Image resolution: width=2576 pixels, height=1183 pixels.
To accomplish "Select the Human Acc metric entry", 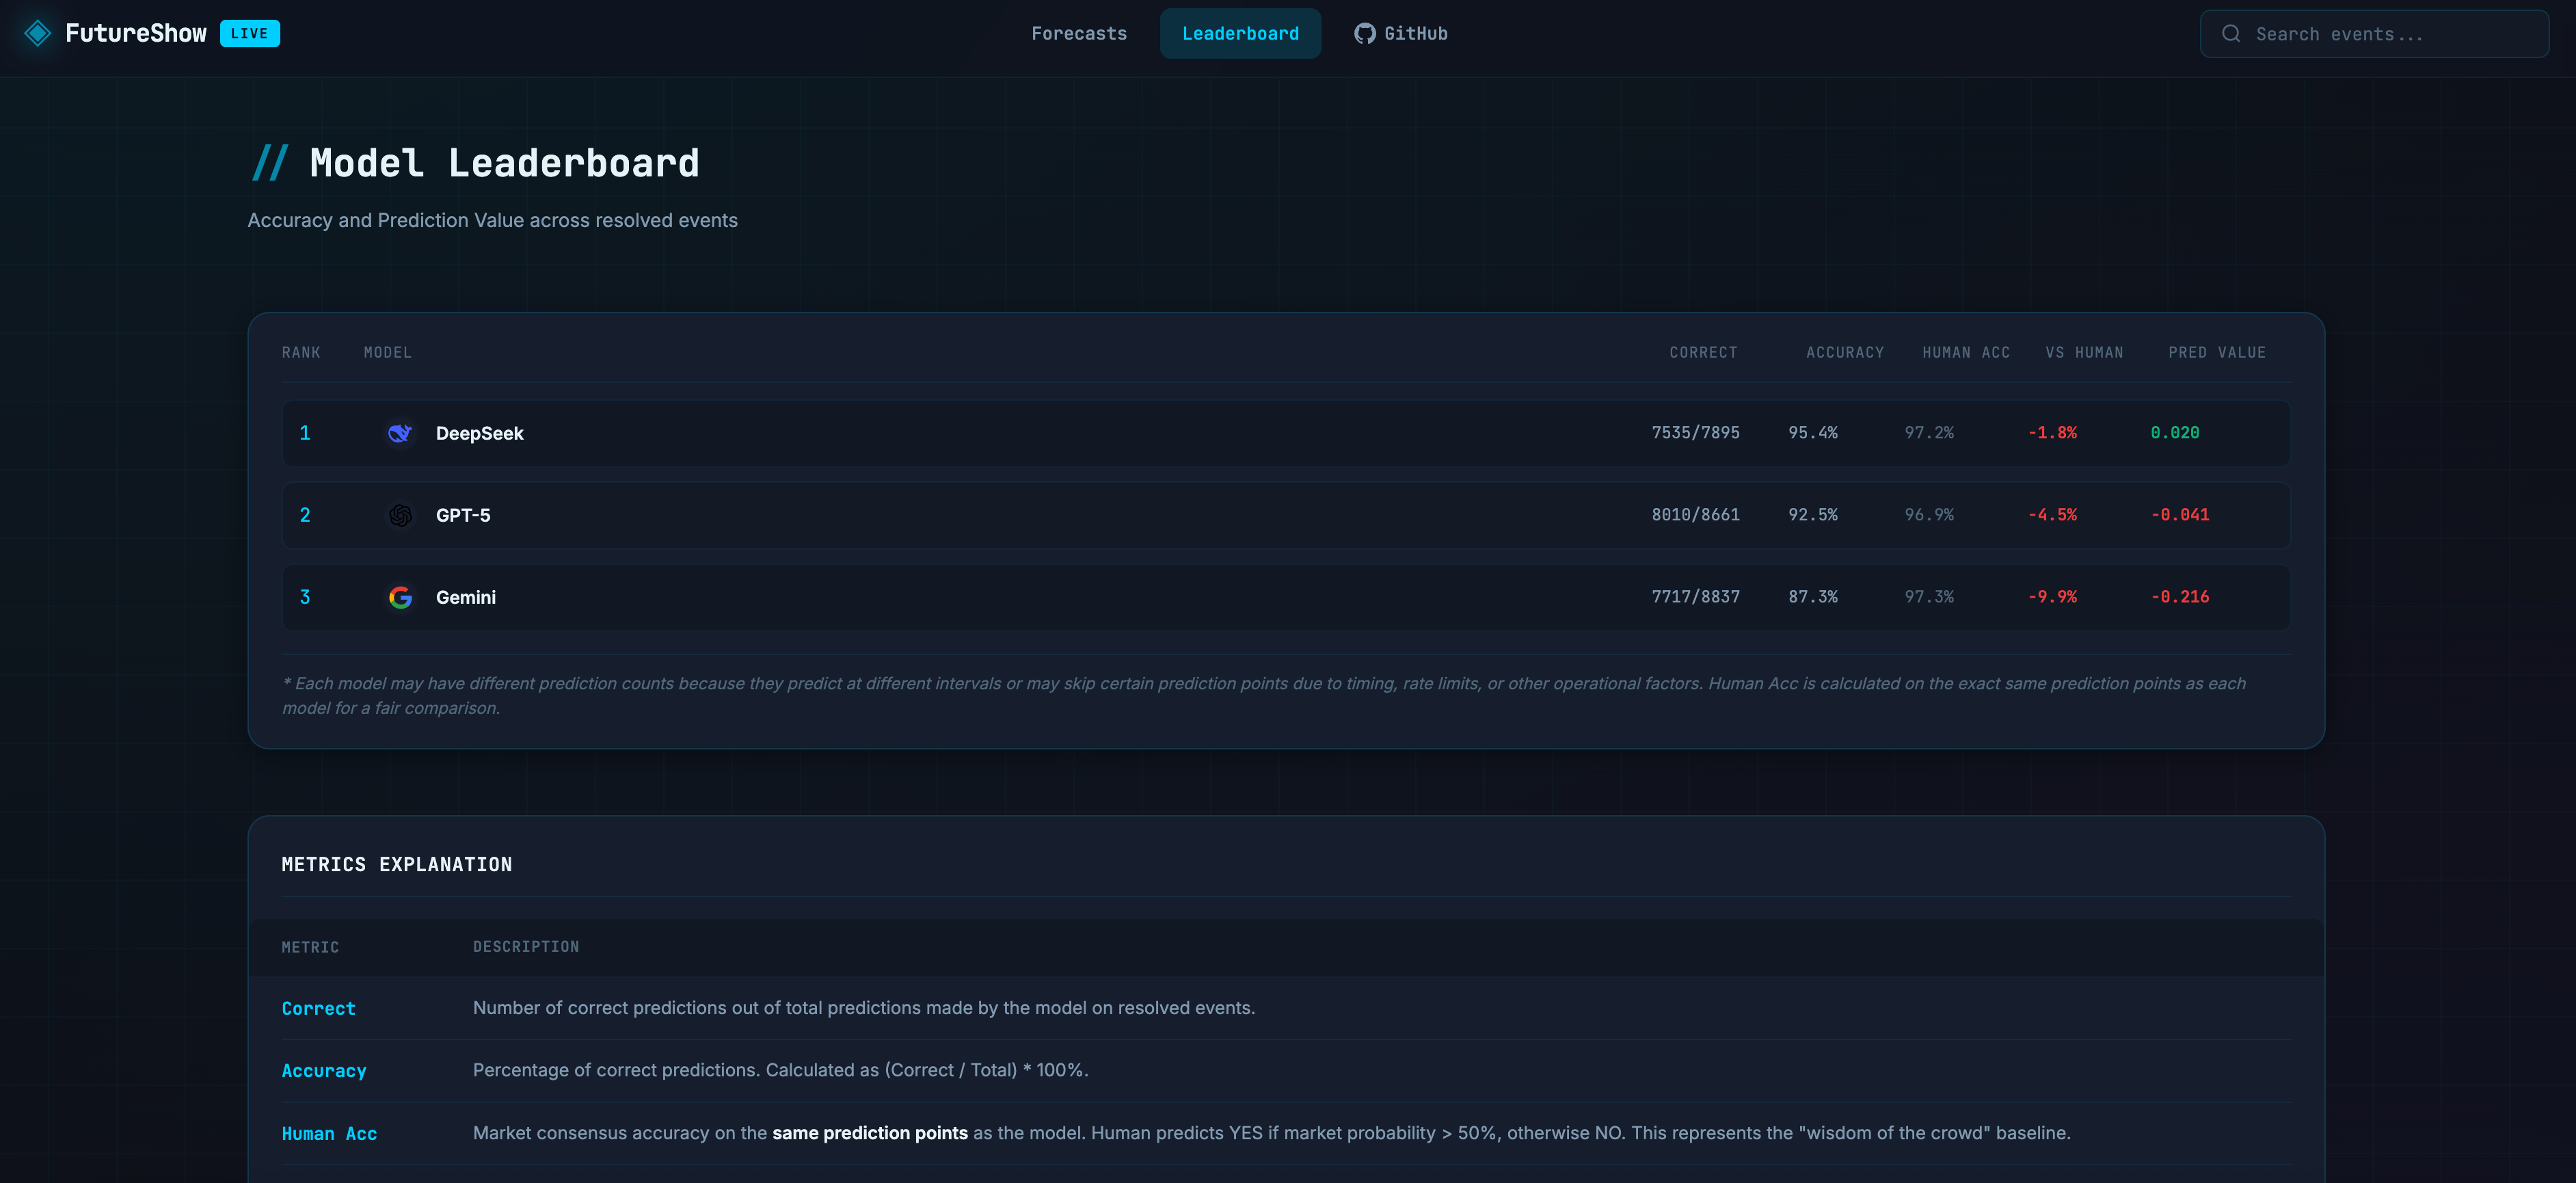I will [x=329, y=1133].
